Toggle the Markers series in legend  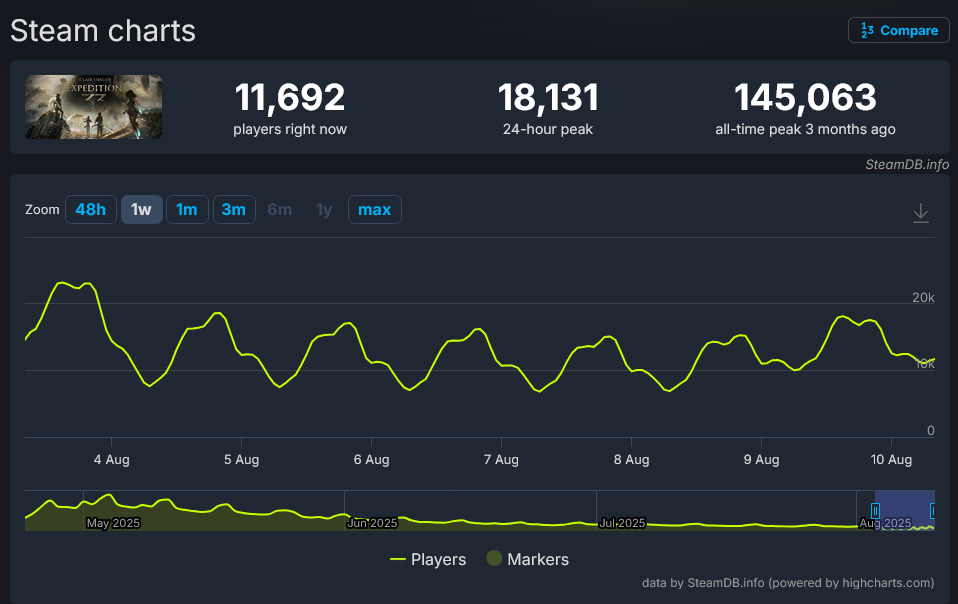click(528, 559)
